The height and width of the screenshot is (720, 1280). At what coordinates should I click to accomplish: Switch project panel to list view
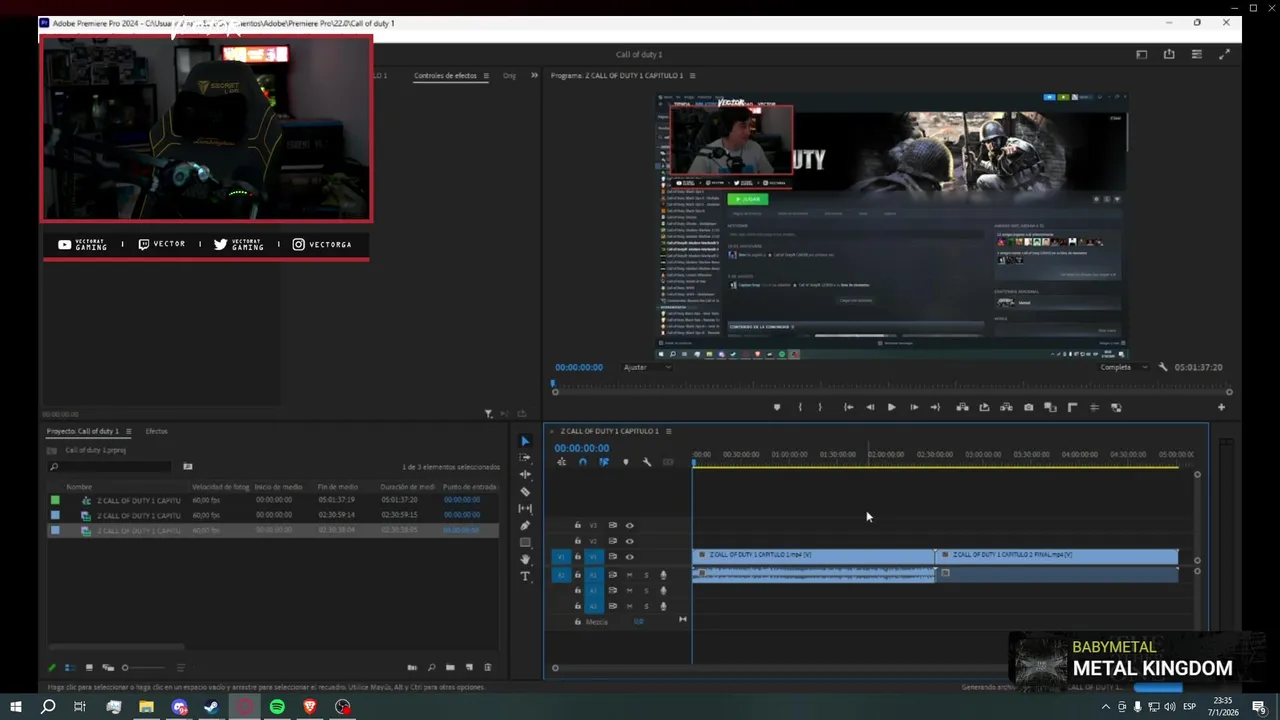point(70,667)
